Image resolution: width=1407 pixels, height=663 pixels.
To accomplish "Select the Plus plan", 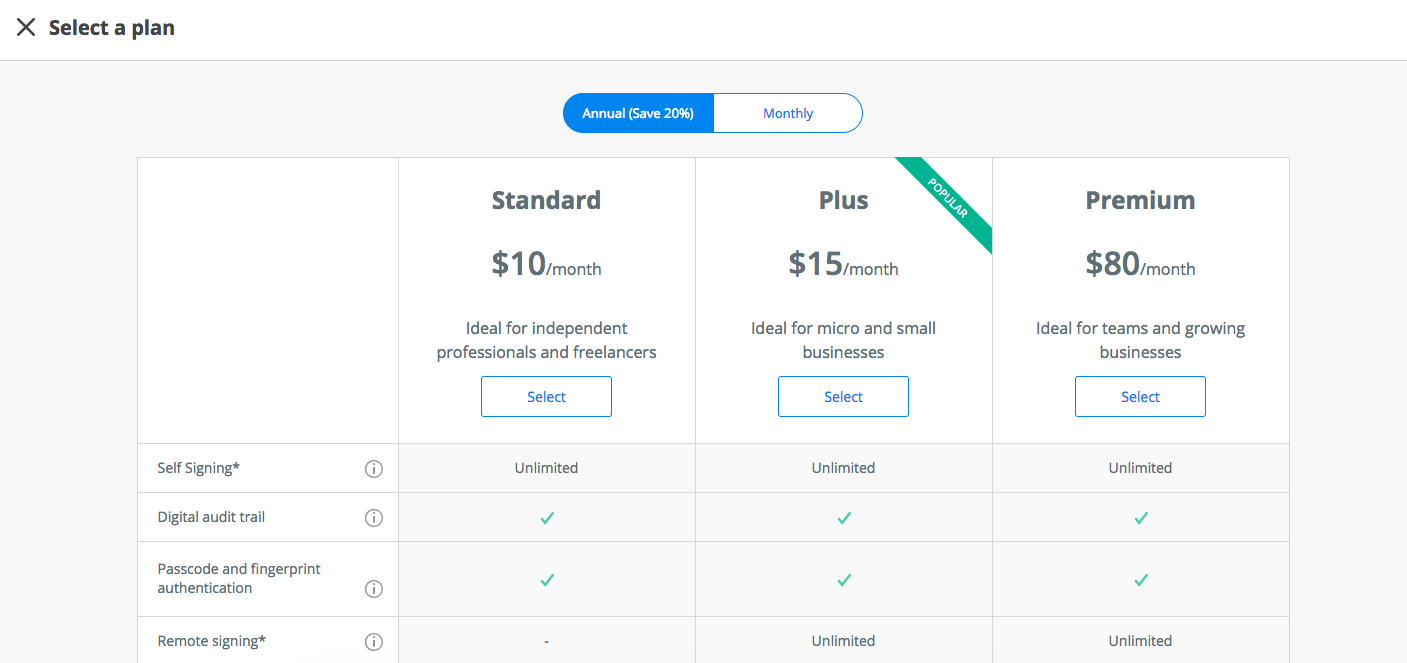I will coord(843,397).
